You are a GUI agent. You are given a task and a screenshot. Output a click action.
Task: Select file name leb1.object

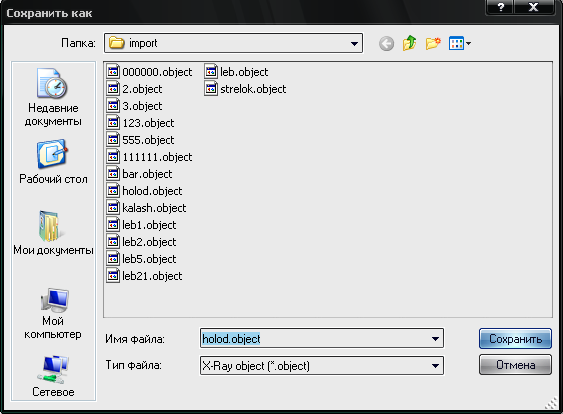point(149,225)
